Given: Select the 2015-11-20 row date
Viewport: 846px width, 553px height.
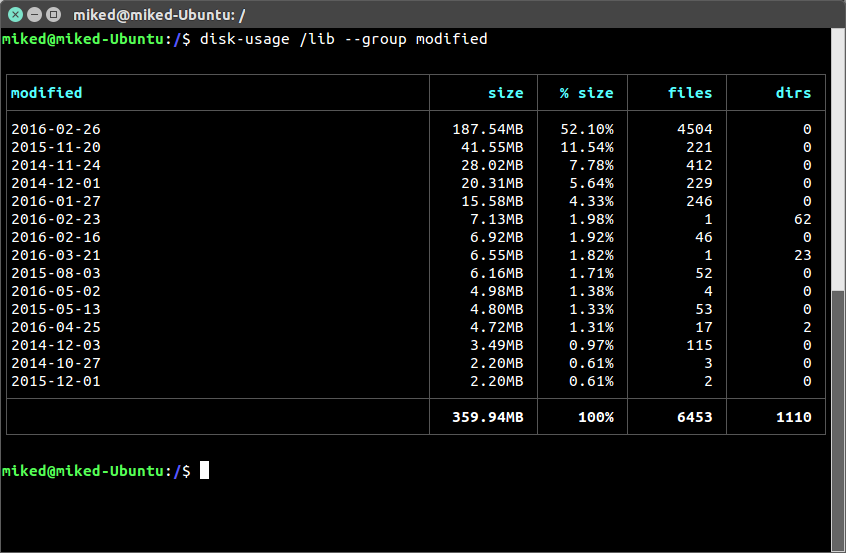Looking at the screenshot, I should point(56,147).
